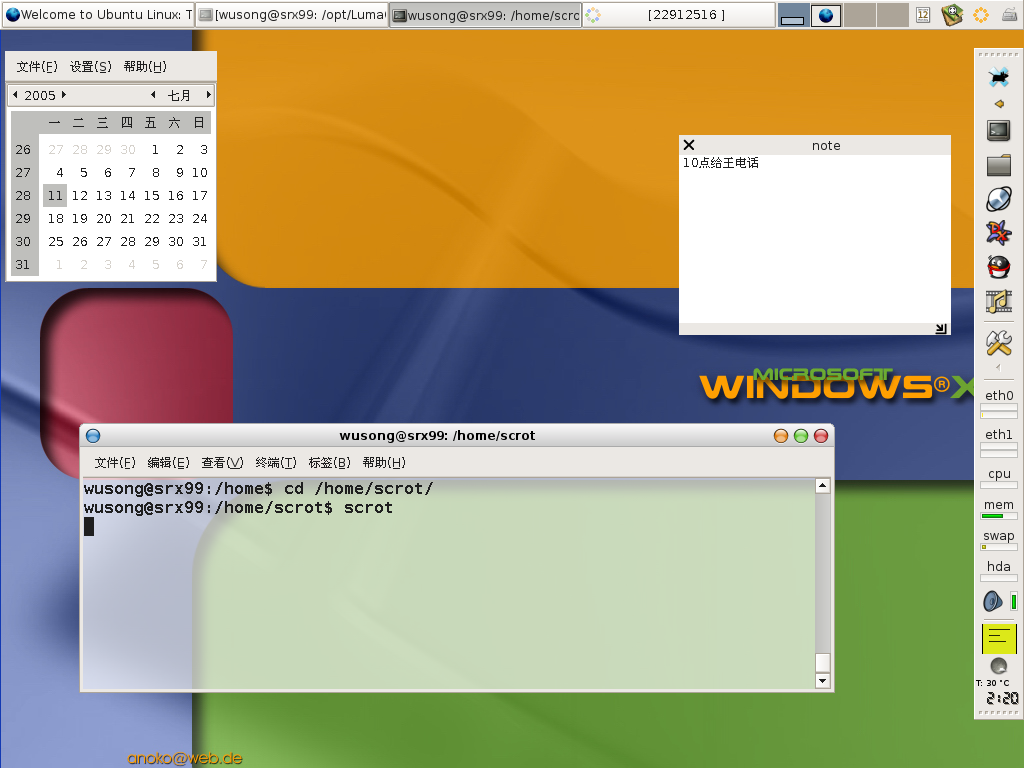Click the terminal text area with scrot command

(x=449, y=583)
